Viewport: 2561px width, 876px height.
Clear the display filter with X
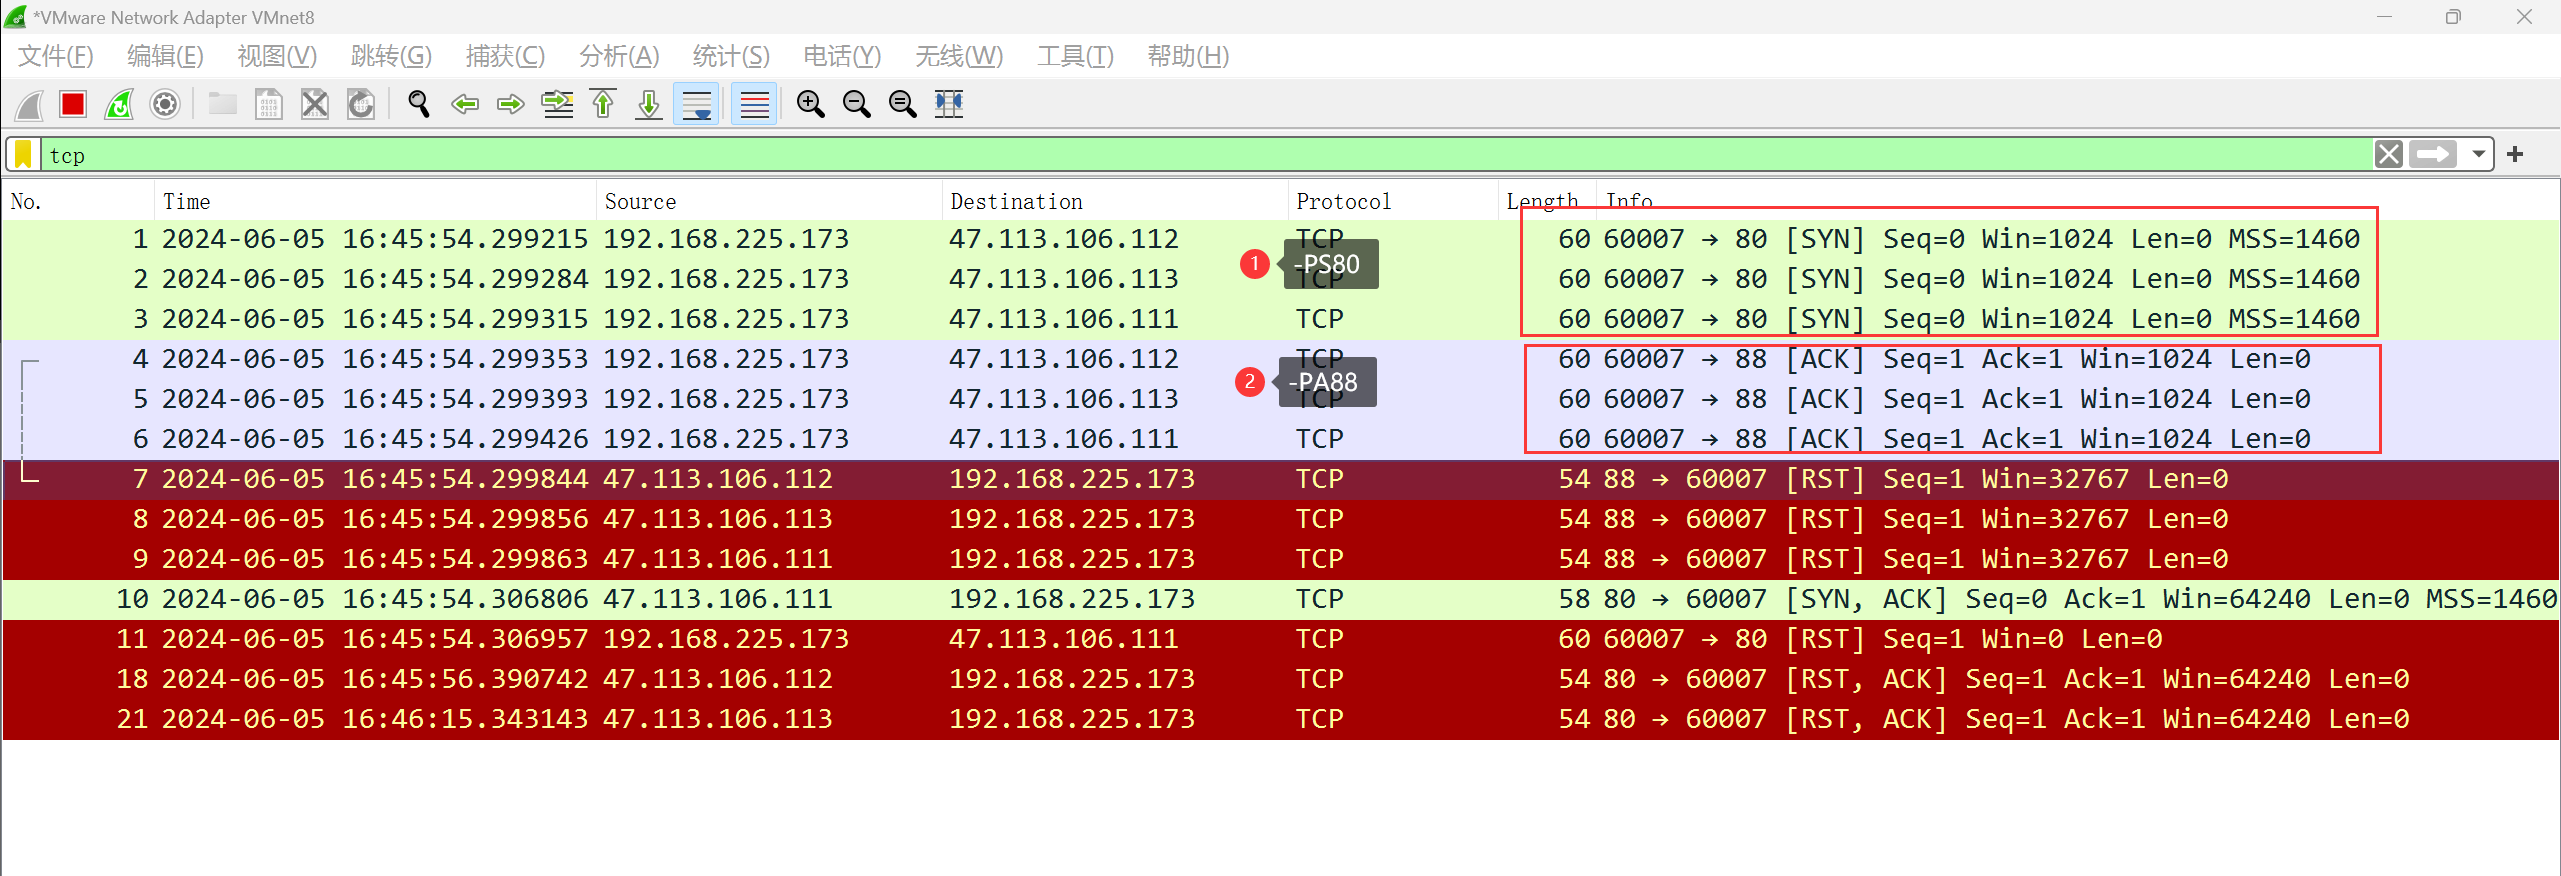click(2389, 154)
